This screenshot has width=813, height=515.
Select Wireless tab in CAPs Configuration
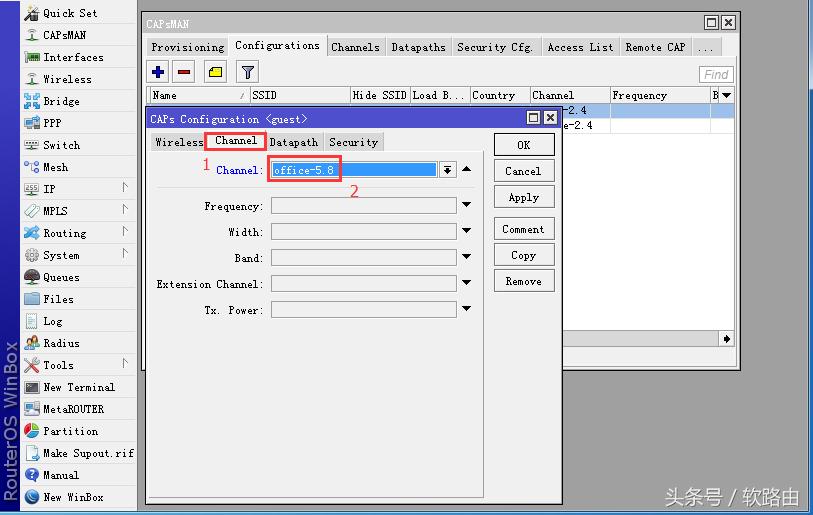click(x=179, y=142)
